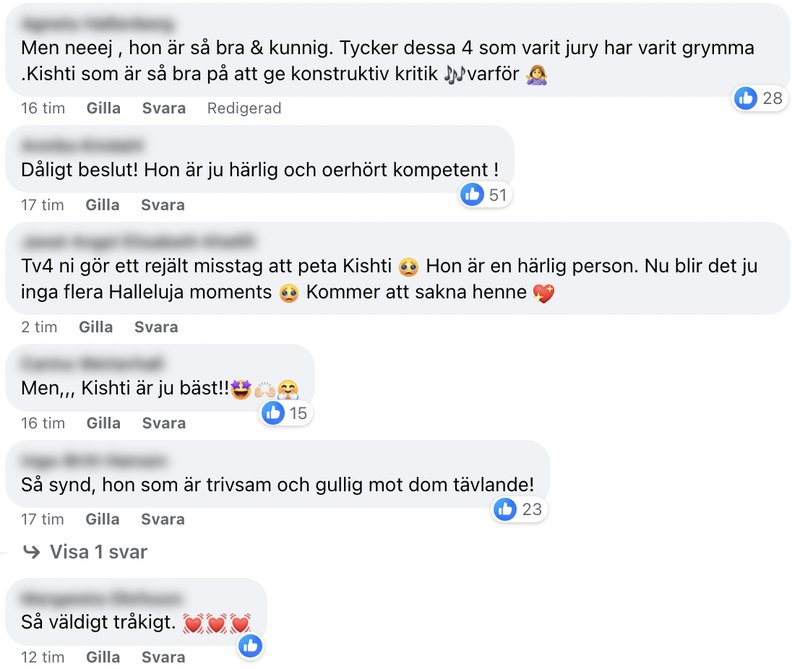Expand 'Visa 1 svar' replies
The width and height of the screenshot is (800, 669).
98,552
